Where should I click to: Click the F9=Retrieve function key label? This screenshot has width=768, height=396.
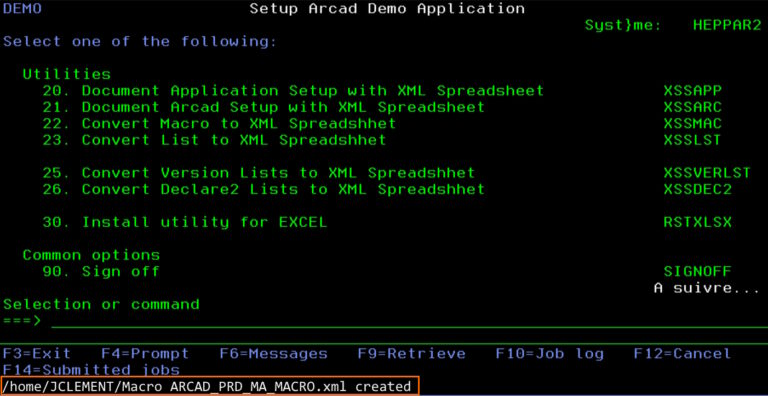click(411, 353)
